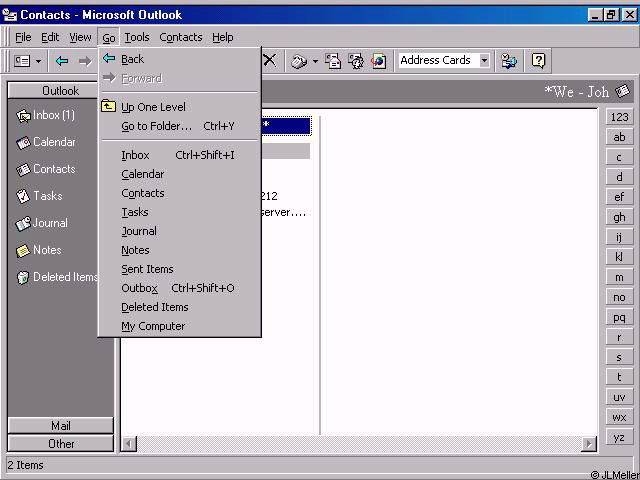Choose Journal in the Go menu
This screenshot has width=640, height=480.
click(x=180, y=231)
